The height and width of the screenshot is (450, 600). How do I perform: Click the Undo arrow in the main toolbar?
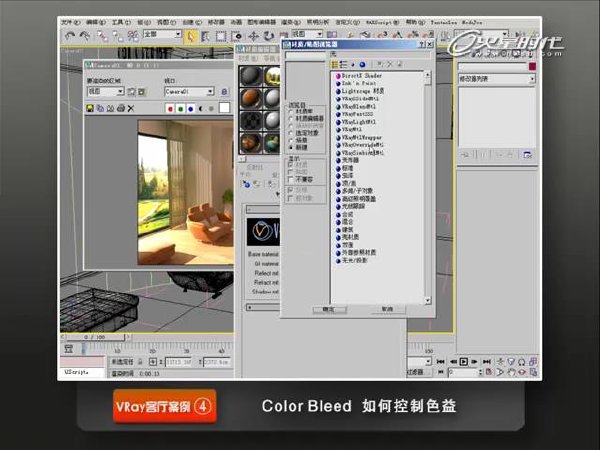(70, 36)
